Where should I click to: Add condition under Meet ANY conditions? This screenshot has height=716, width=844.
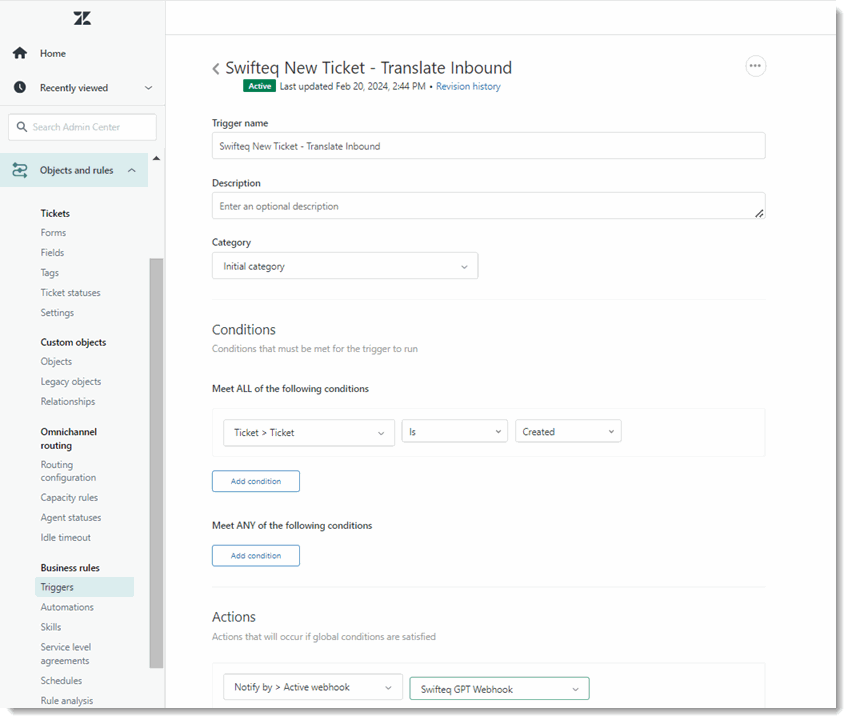pyautogui.click(x=256, y=556)
